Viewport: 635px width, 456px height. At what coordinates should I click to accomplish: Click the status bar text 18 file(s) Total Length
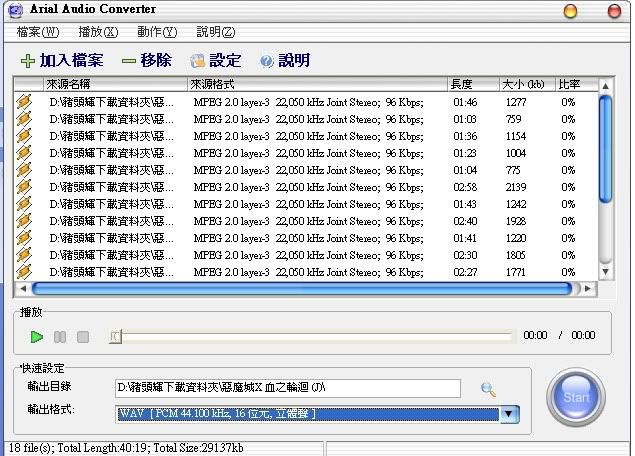tap(126, 447)
